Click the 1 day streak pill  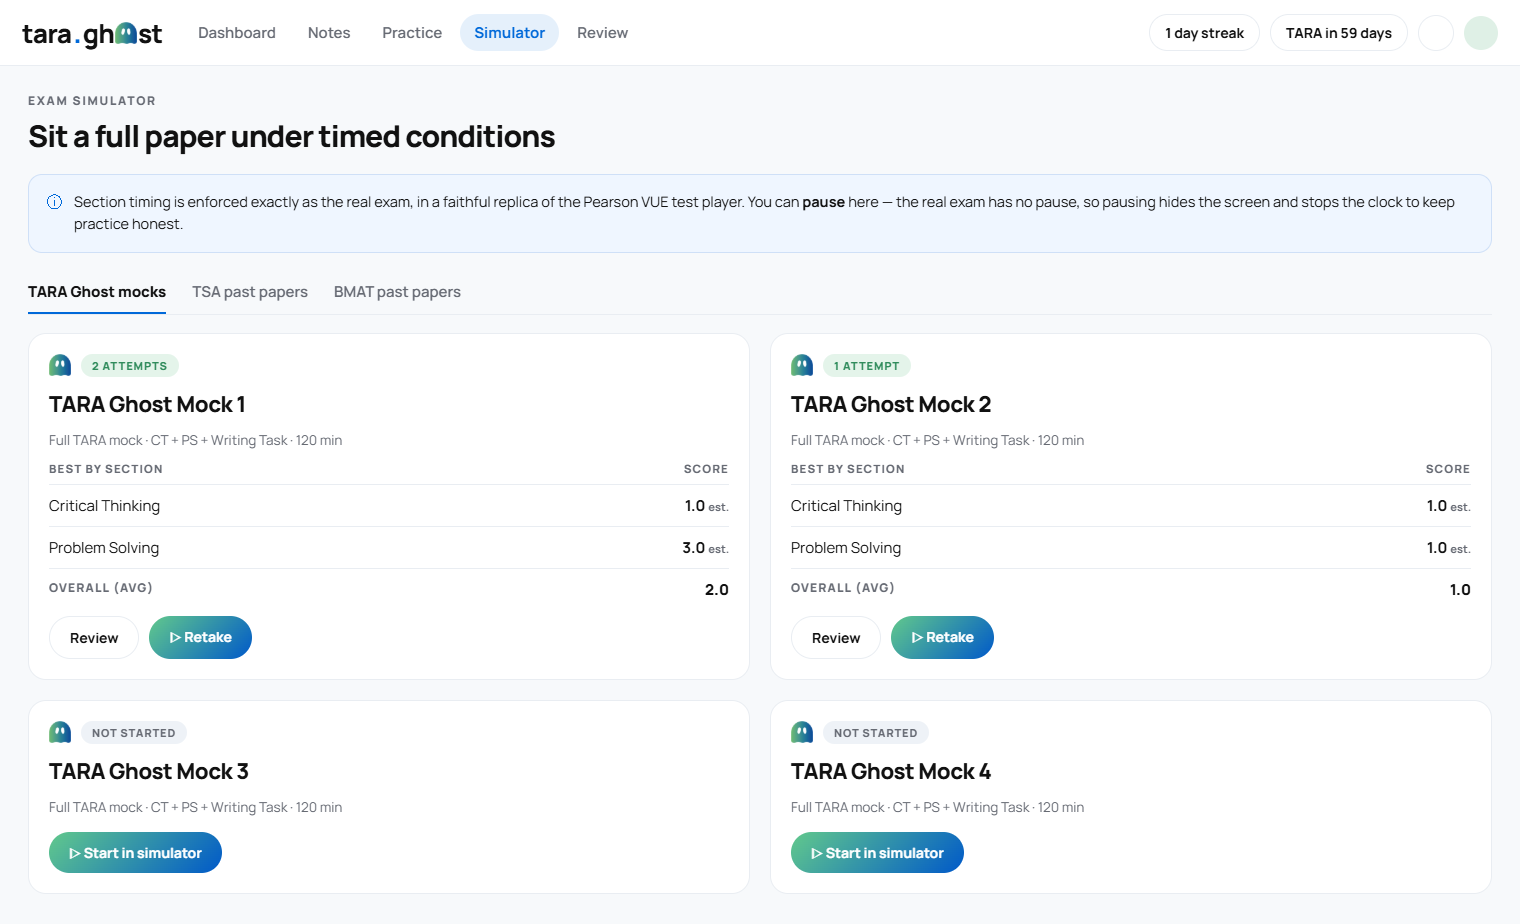[x=1204, y=33]
